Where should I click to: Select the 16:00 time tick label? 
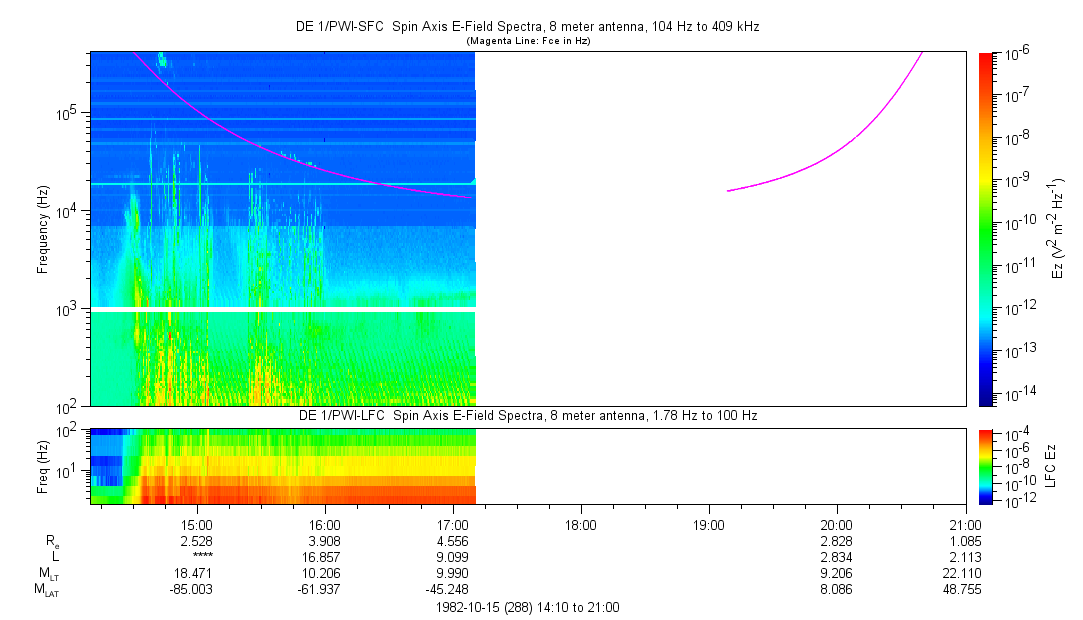(x=325, y=524)
